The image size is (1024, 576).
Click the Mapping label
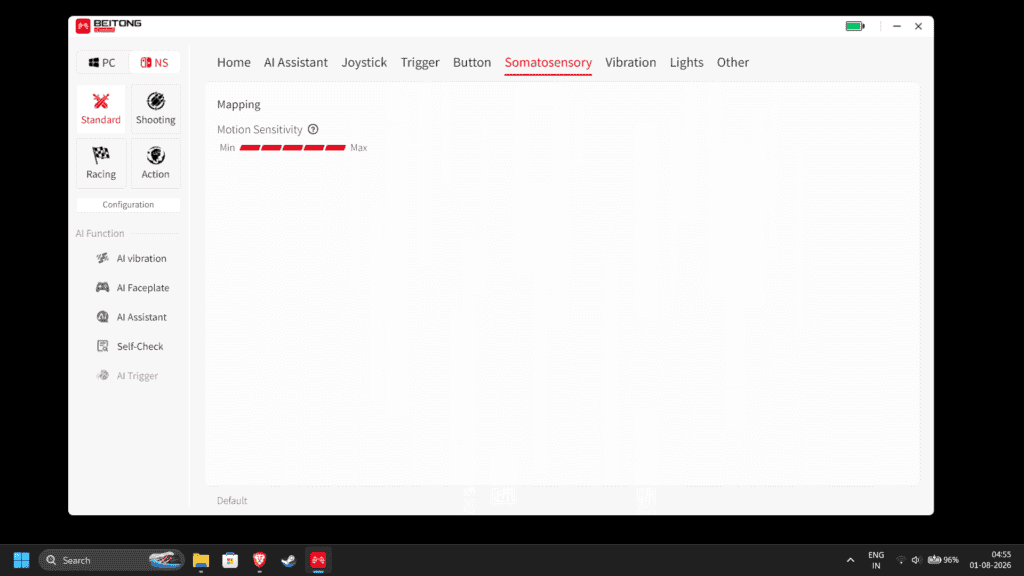238,104
